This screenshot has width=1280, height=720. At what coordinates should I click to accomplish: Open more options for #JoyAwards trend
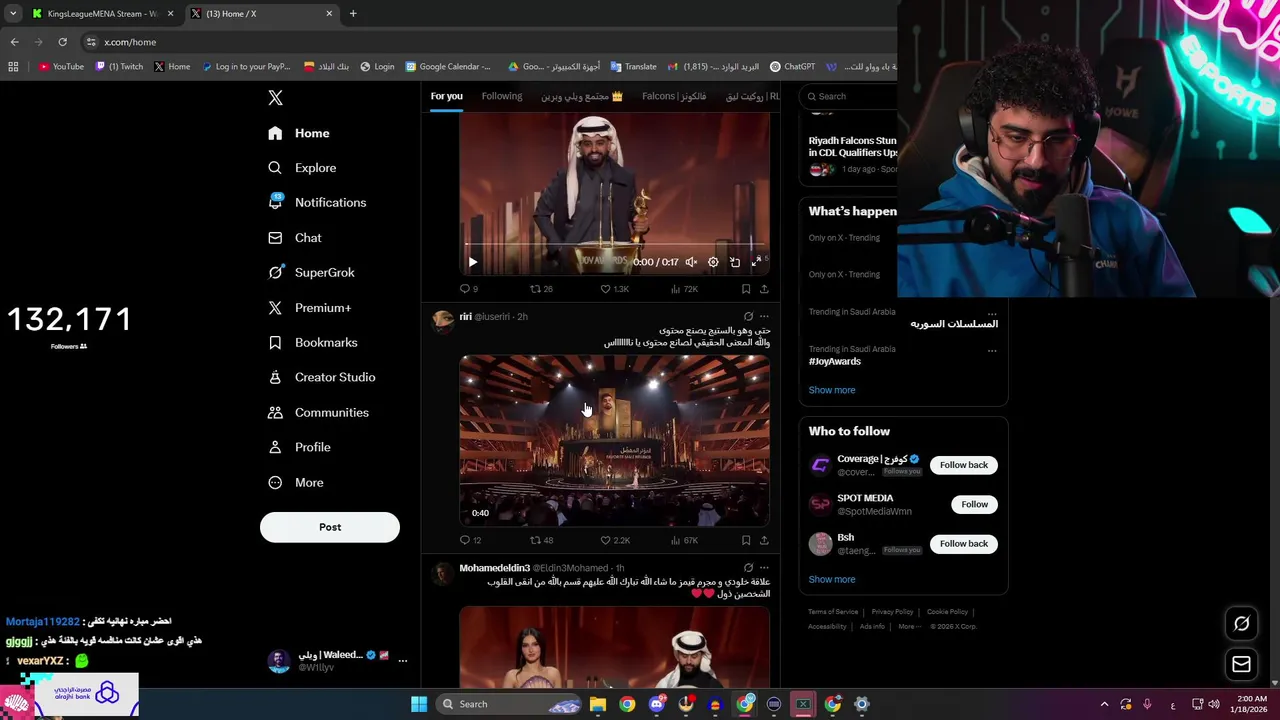coord(992,351)
